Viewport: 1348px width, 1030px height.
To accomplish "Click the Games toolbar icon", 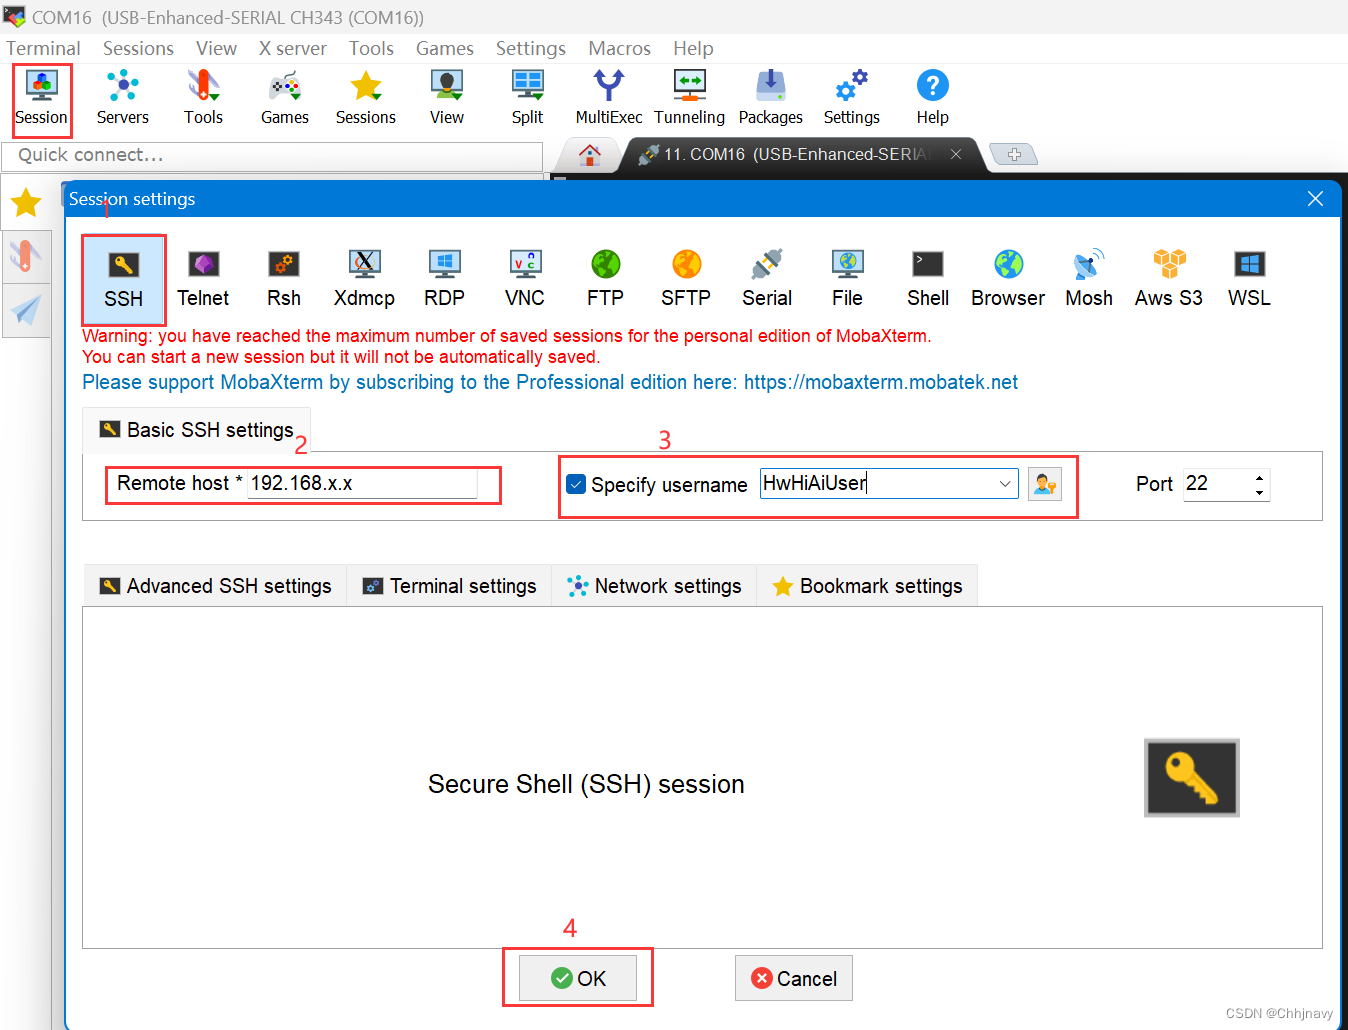I will (x=285, y=99).
